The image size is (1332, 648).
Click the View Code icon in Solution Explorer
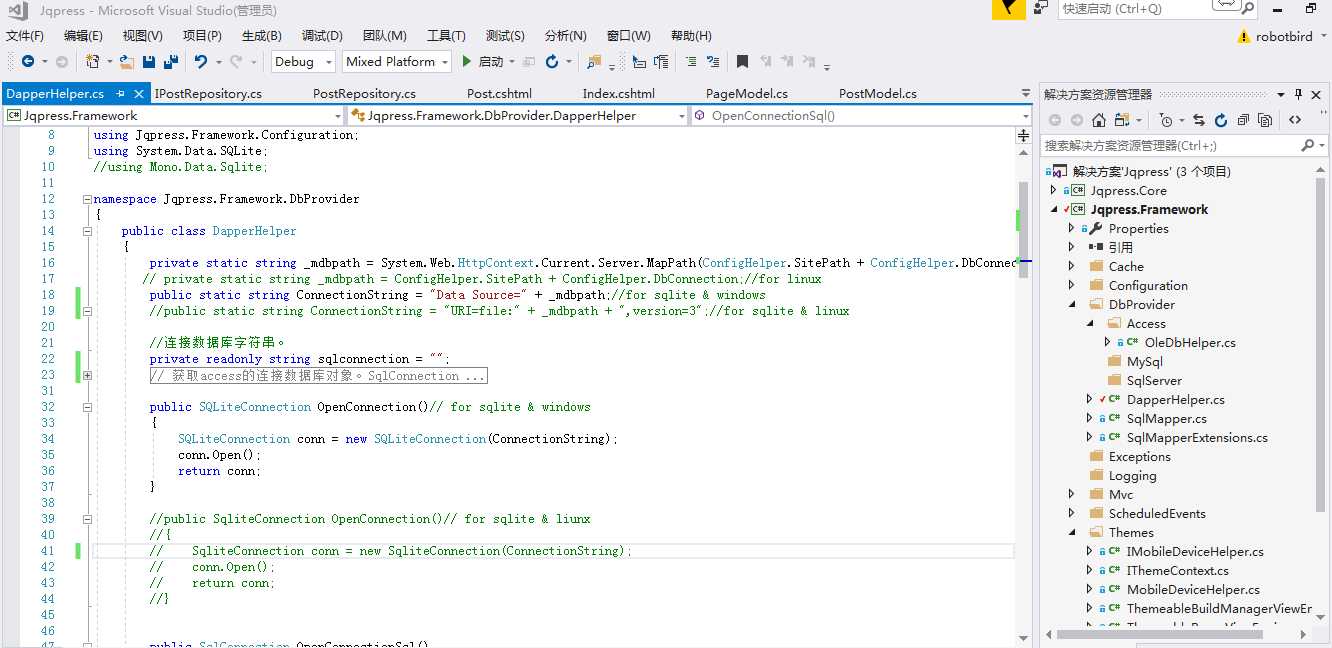pos(1295,120)
